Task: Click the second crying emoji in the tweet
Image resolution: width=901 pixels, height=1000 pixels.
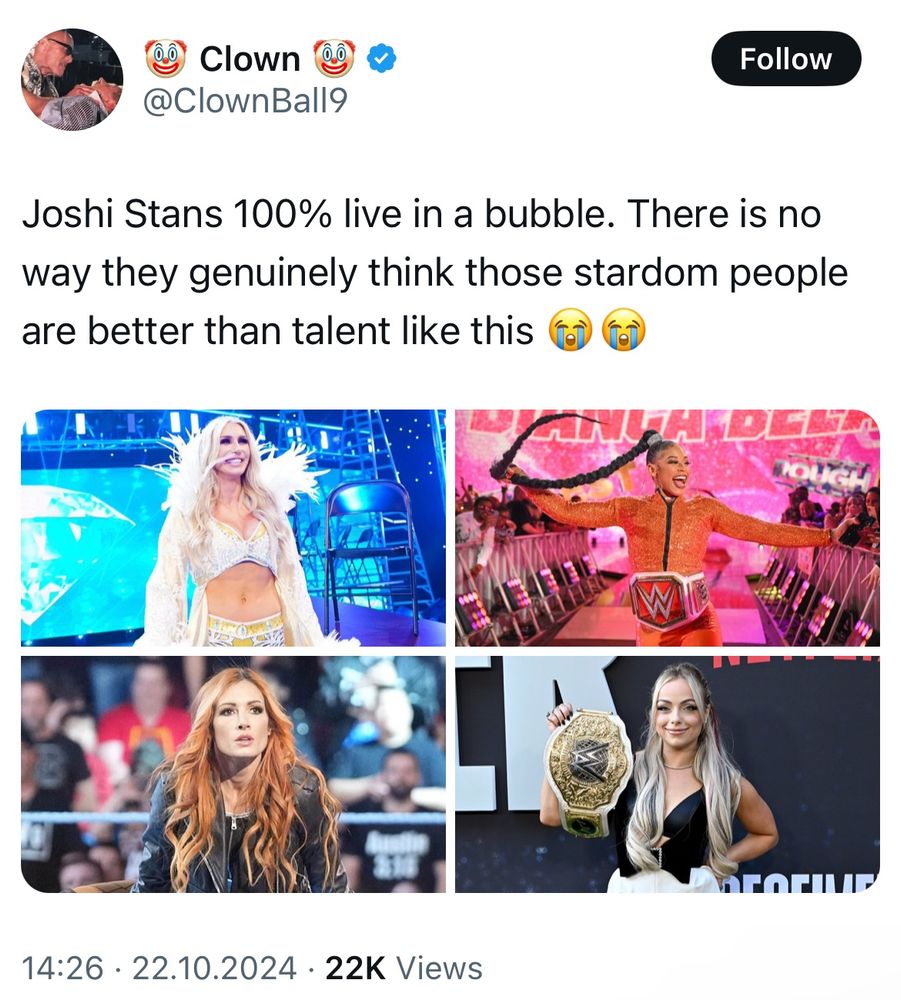Action: coord(624,330)
